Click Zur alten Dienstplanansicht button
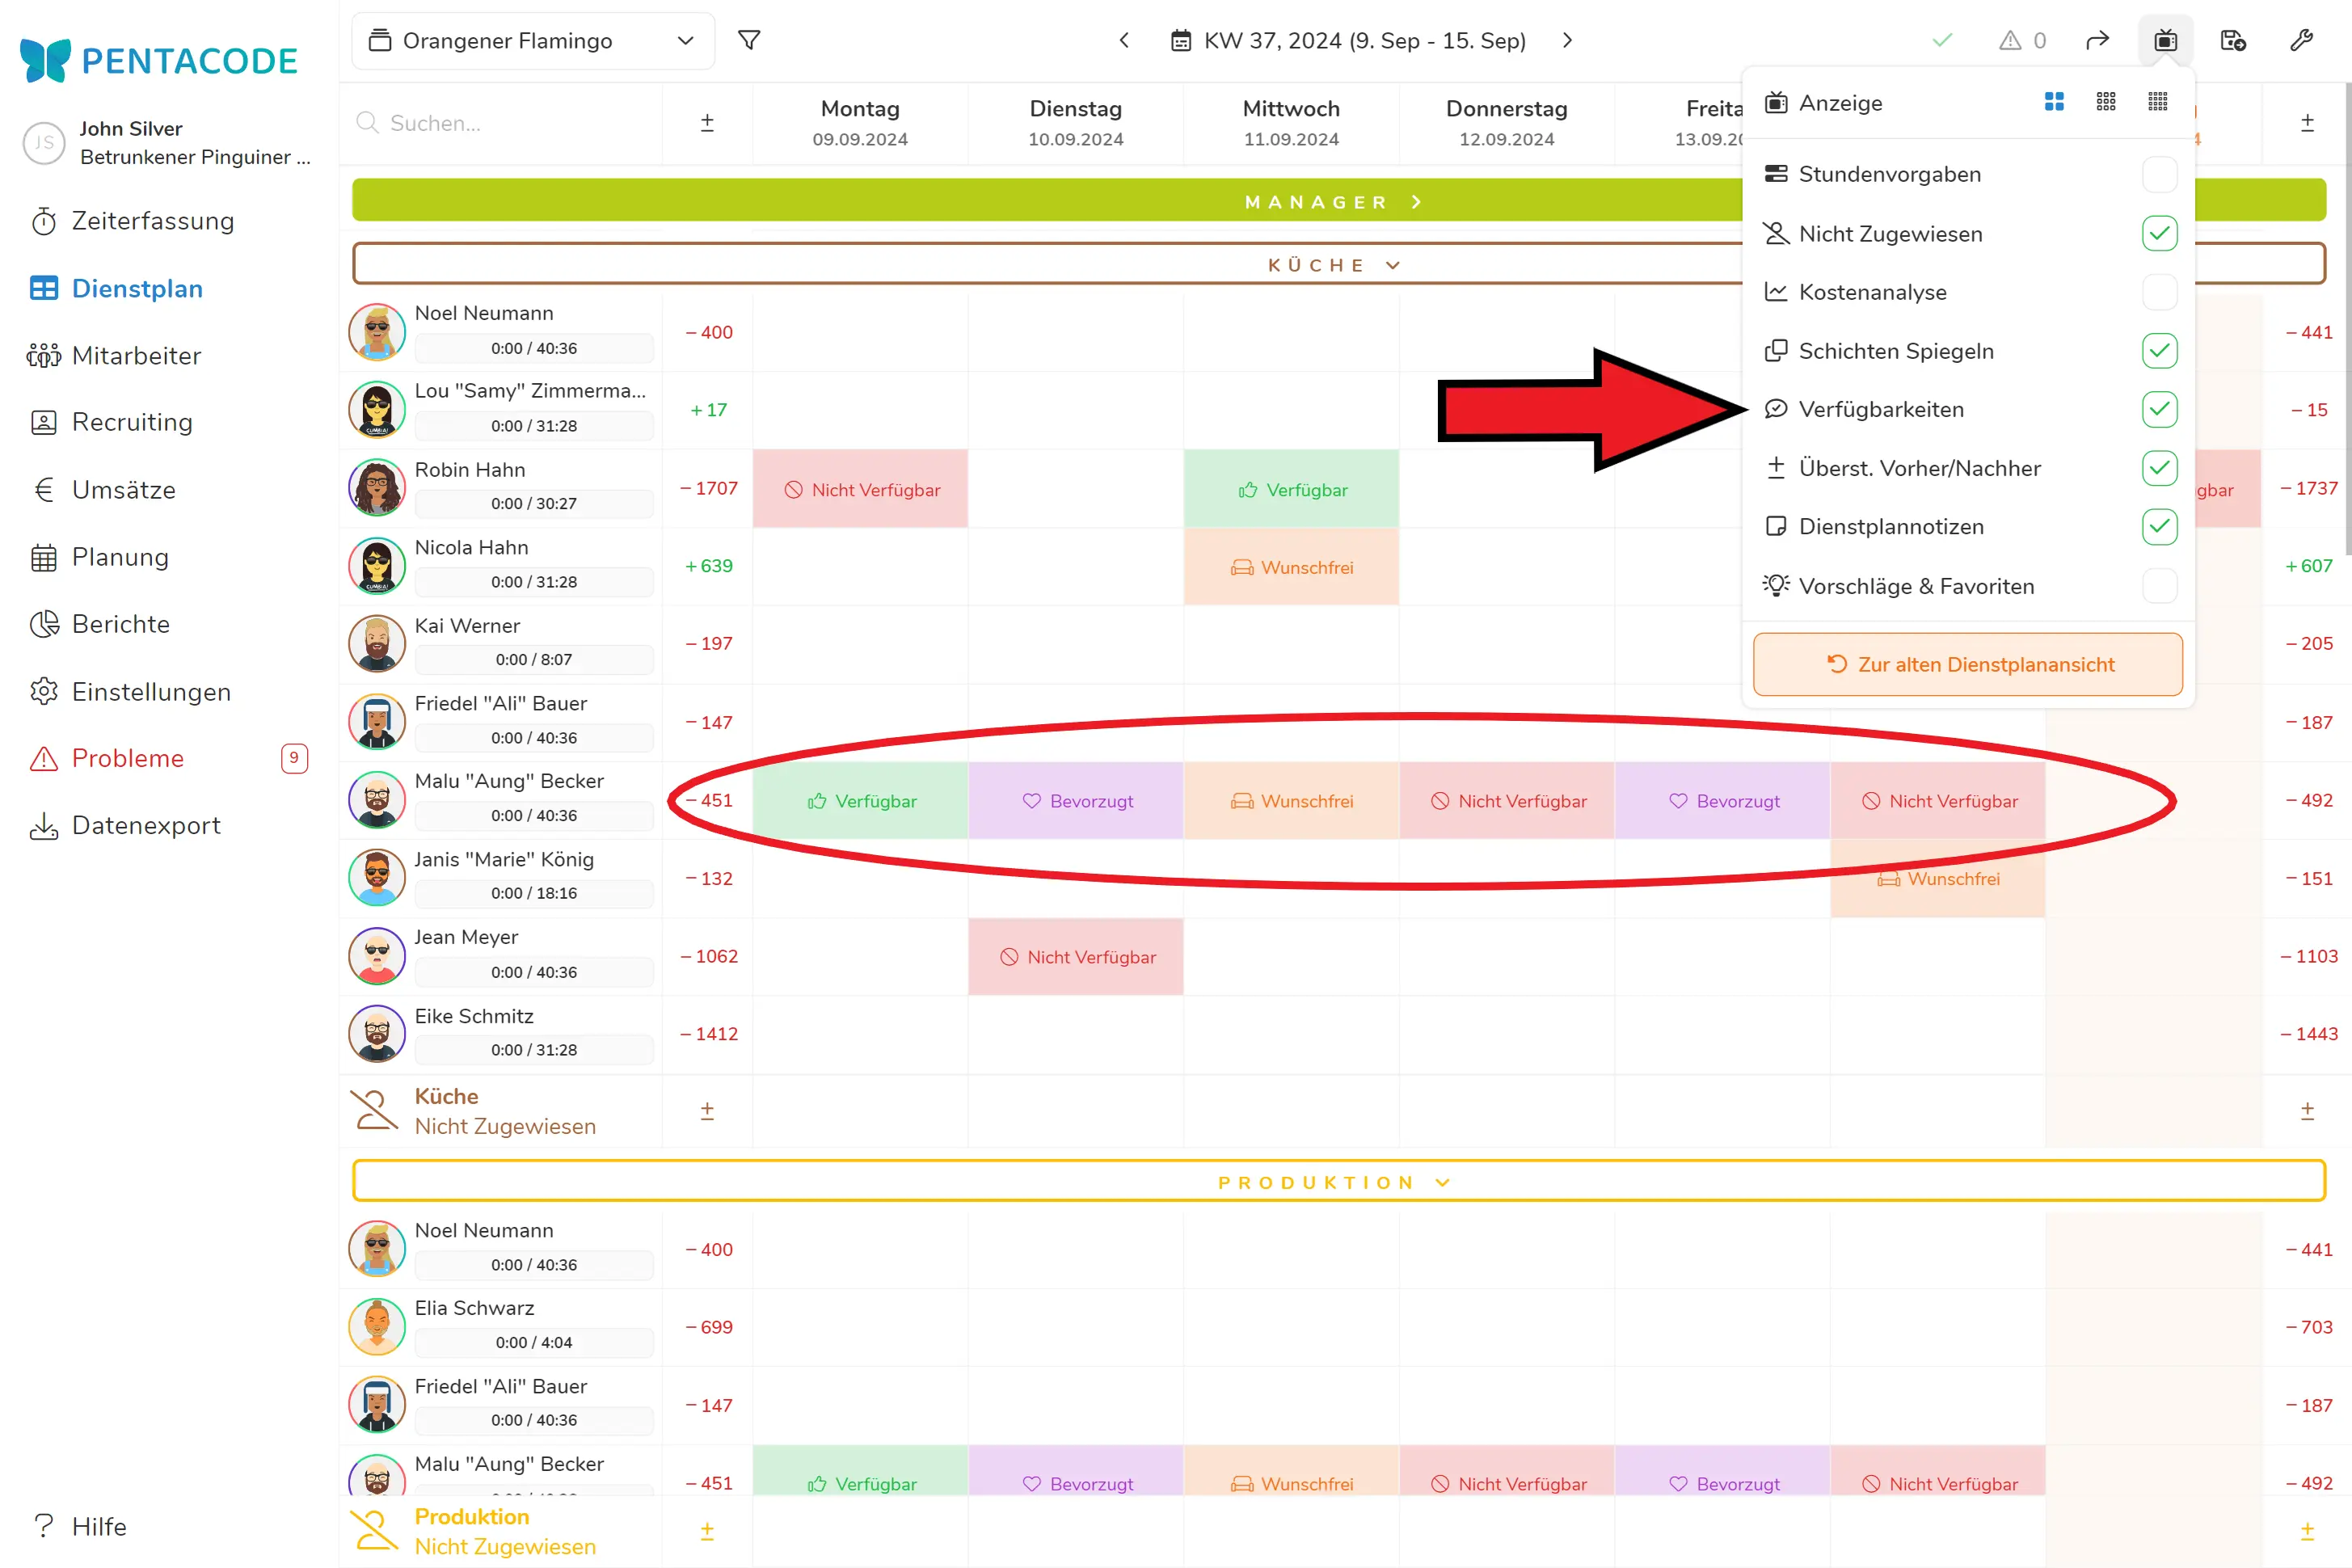The image size is (2352, 1568). [x=1967, y=664]
